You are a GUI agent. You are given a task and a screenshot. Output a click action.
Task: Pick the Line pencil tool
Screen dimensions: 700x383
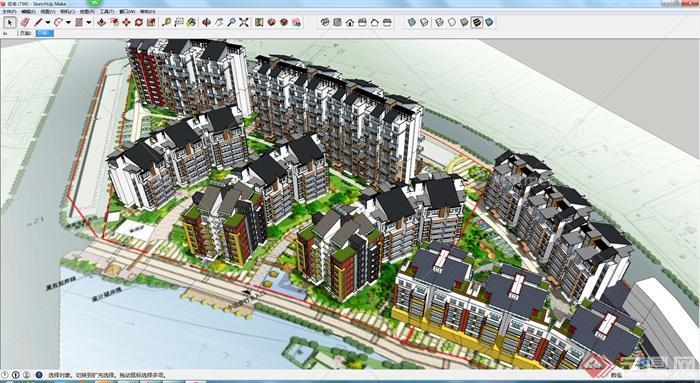(x=38, y=22)
